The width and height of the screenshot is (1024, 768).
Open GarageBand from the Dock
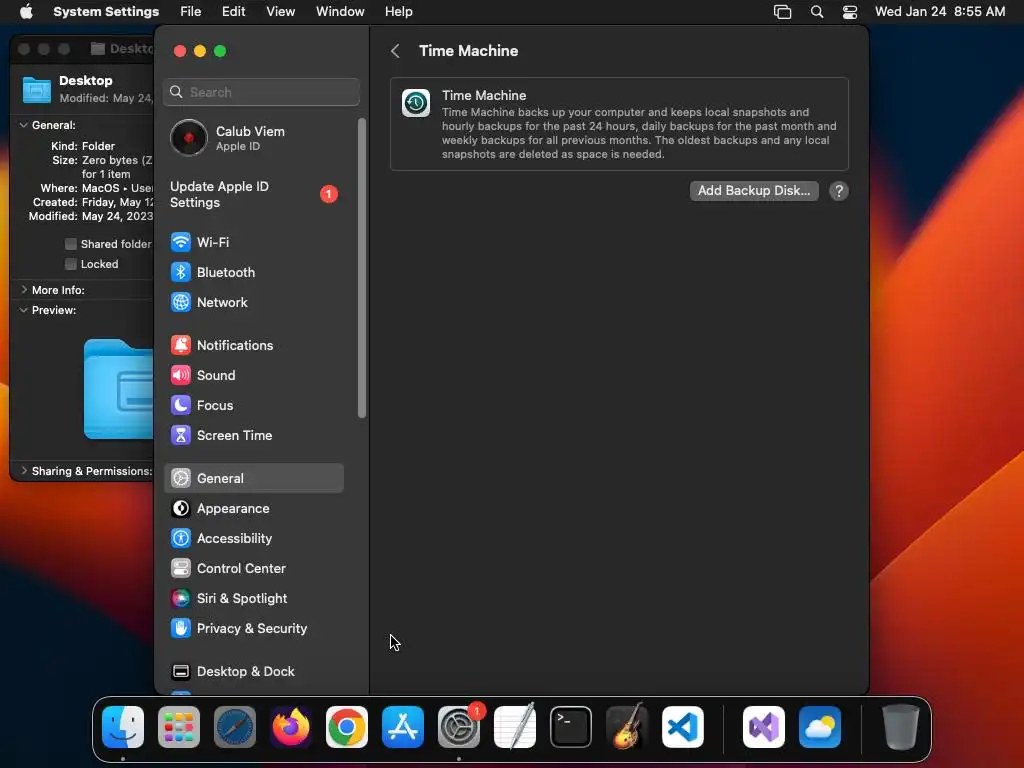[627, 727]
